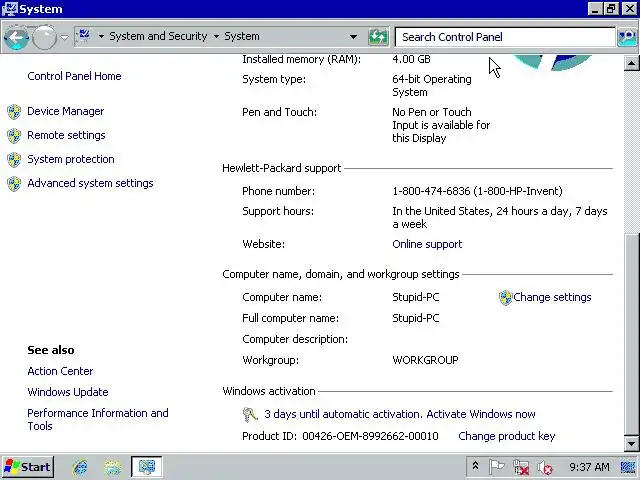Click the scrollbar down arrow
The height and width of the screenshot is (480, 640).
click(631, 443)
